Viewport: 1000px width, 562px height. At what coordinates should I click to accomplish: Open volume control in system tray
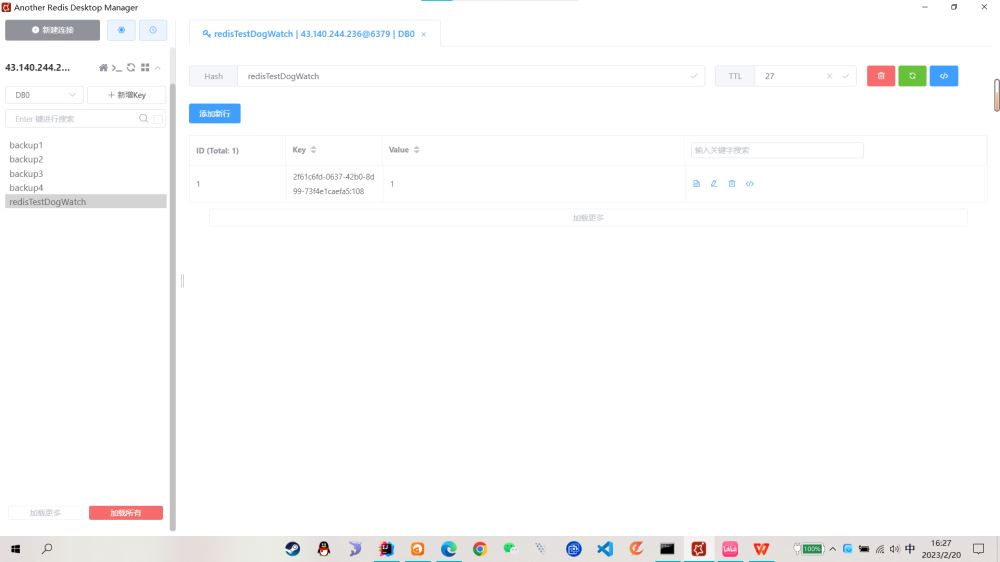[894, 549]
